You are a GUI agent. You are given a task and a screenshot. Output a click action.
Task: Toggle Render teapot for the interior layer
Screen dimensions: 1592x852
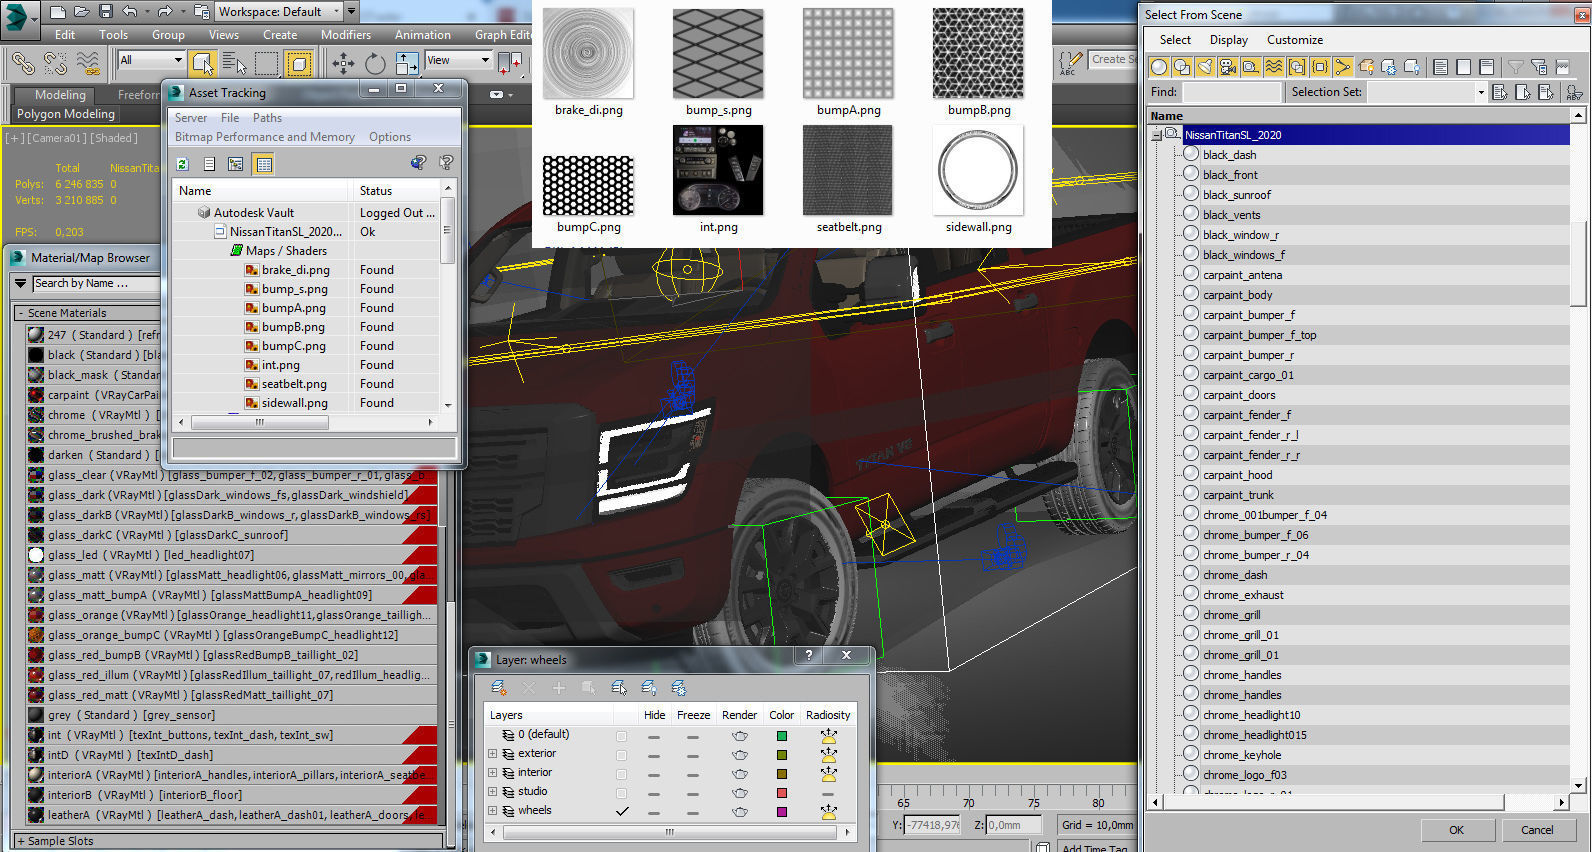(739, 774)
